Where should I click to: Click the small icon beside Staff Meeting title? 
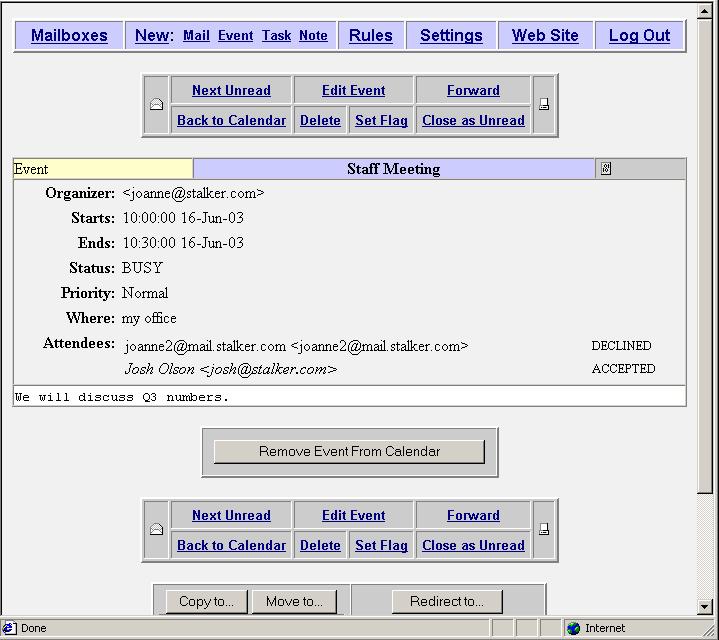pyautogui.click(x=606, y=169)
